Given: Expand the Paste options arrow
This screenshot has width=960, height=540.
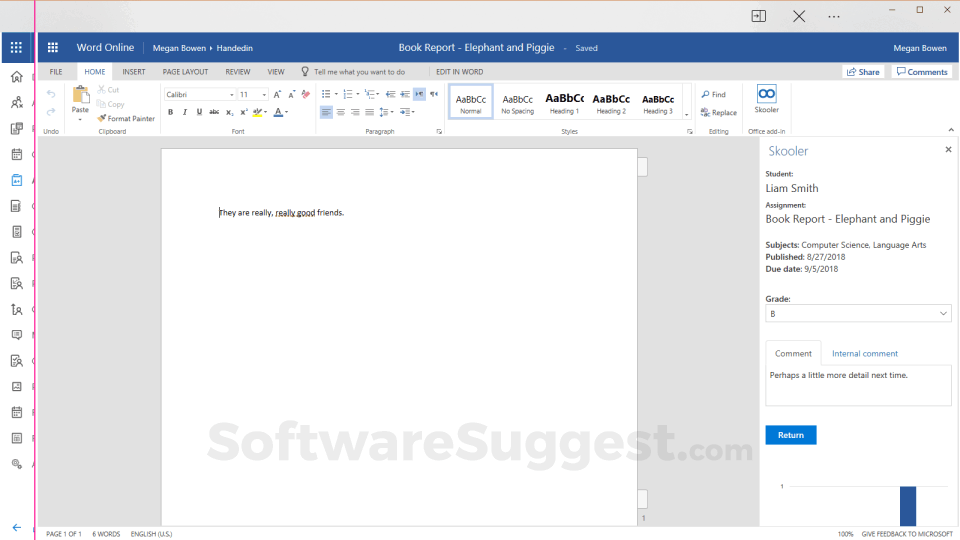Looking at the screenshot, I should coord(80,120).
